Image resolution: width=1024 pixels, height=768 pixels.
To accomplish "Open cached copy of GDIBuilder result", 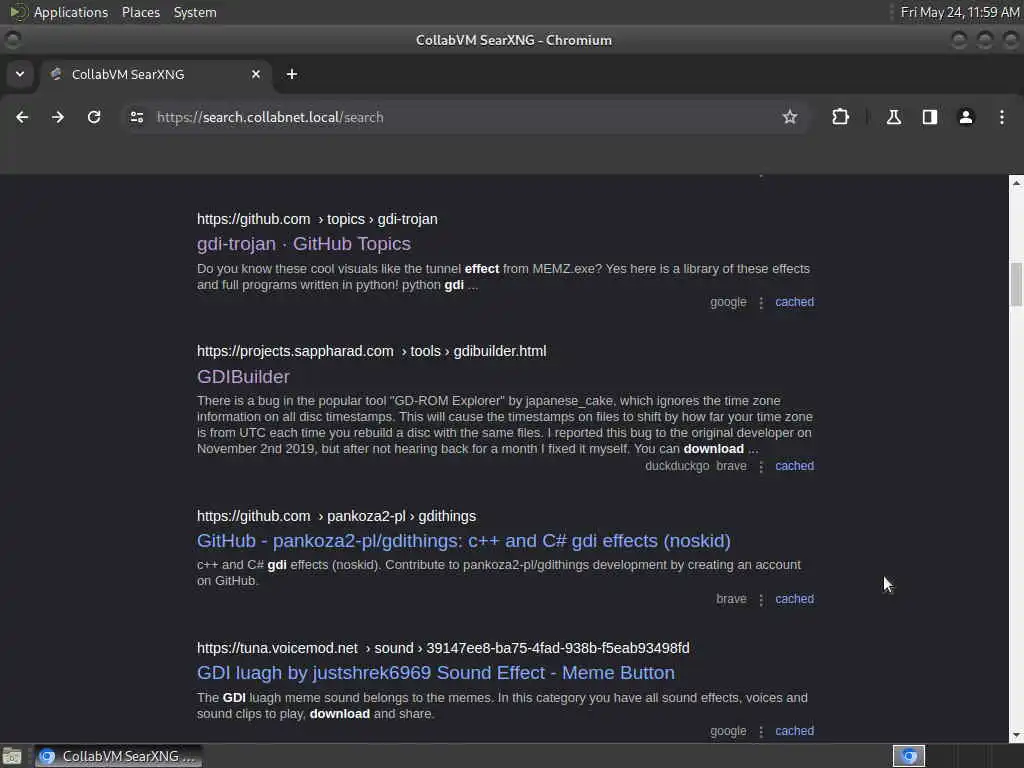I will point(794,466).
